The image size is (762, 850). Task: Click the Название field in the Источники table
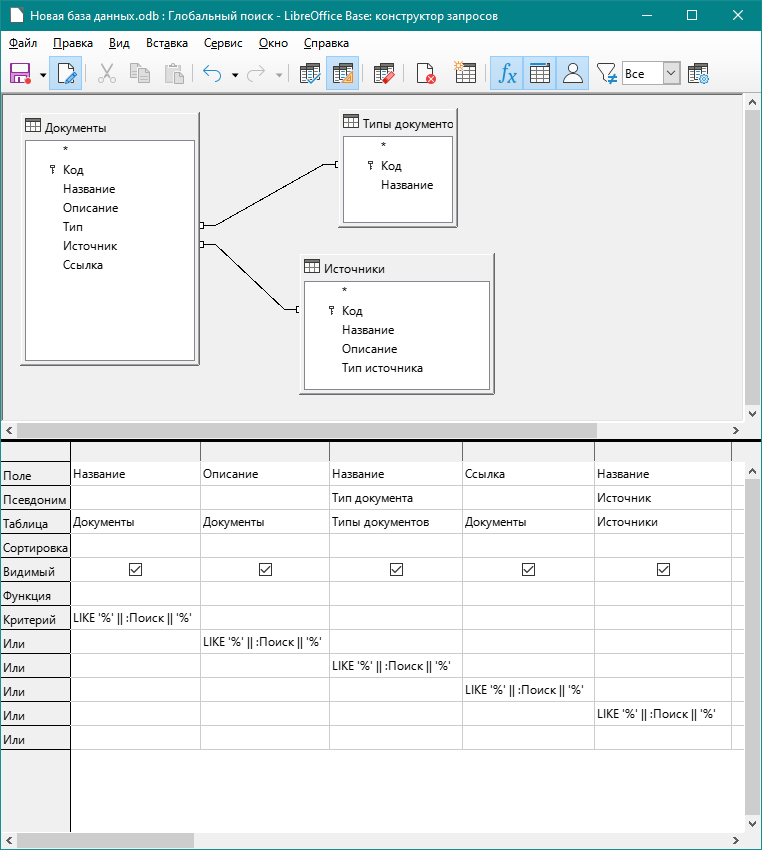click(x=368, y=330)
